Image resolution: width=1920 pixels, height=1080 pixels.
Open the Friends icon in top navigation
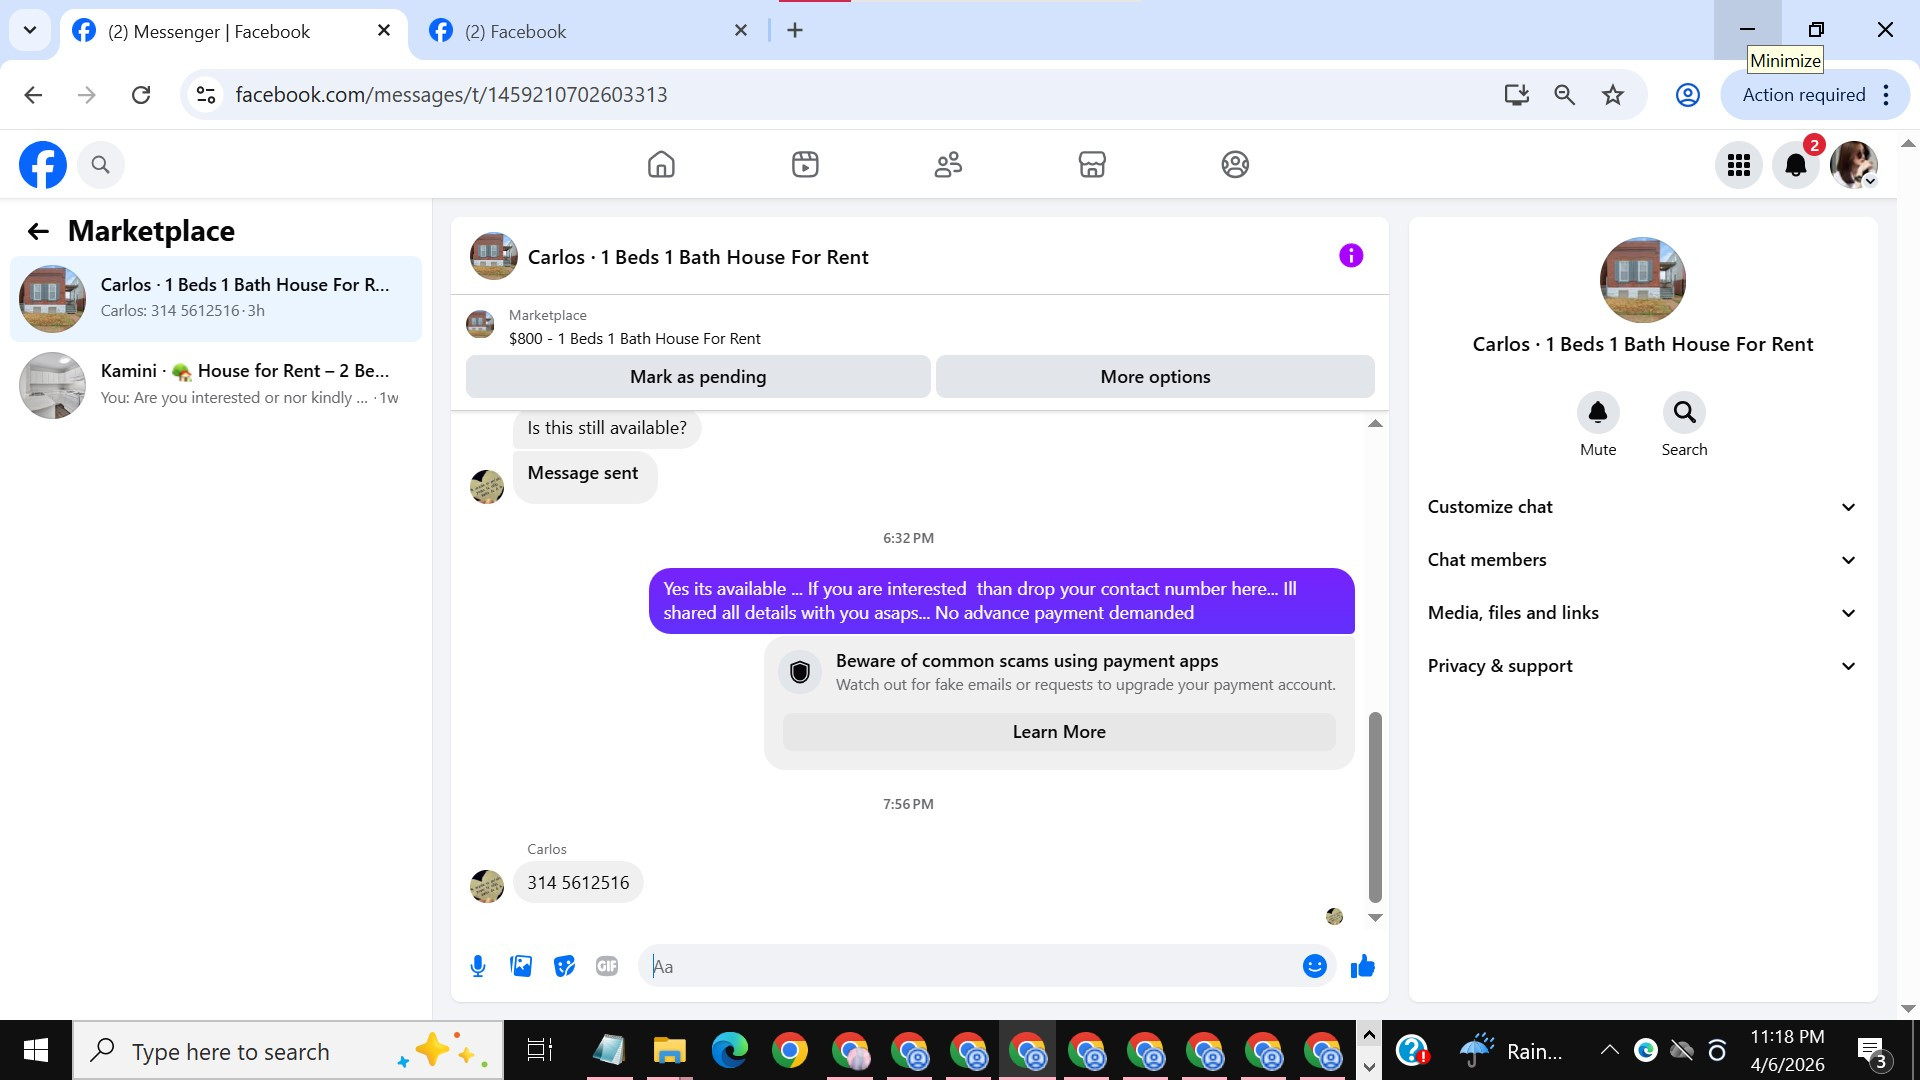948,164
